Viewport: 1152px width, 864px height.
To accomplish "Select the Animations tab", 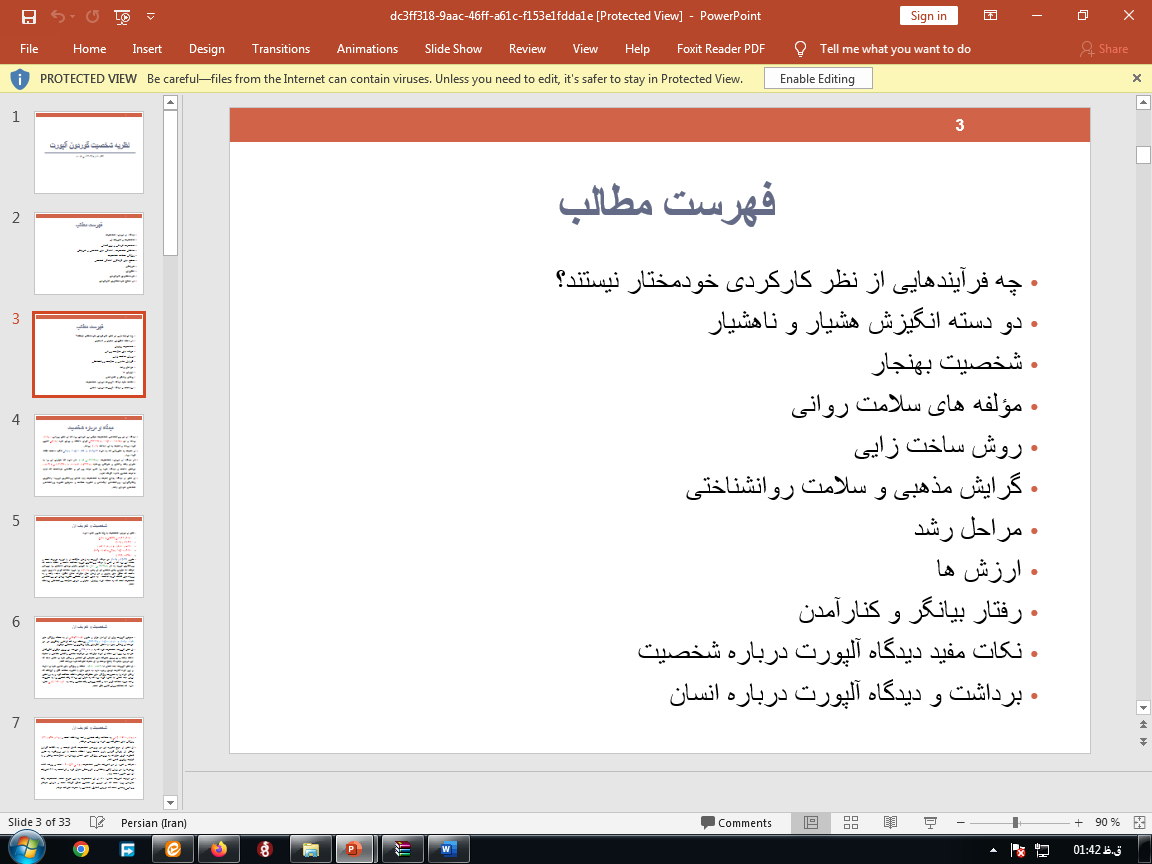I will [367, 48].
